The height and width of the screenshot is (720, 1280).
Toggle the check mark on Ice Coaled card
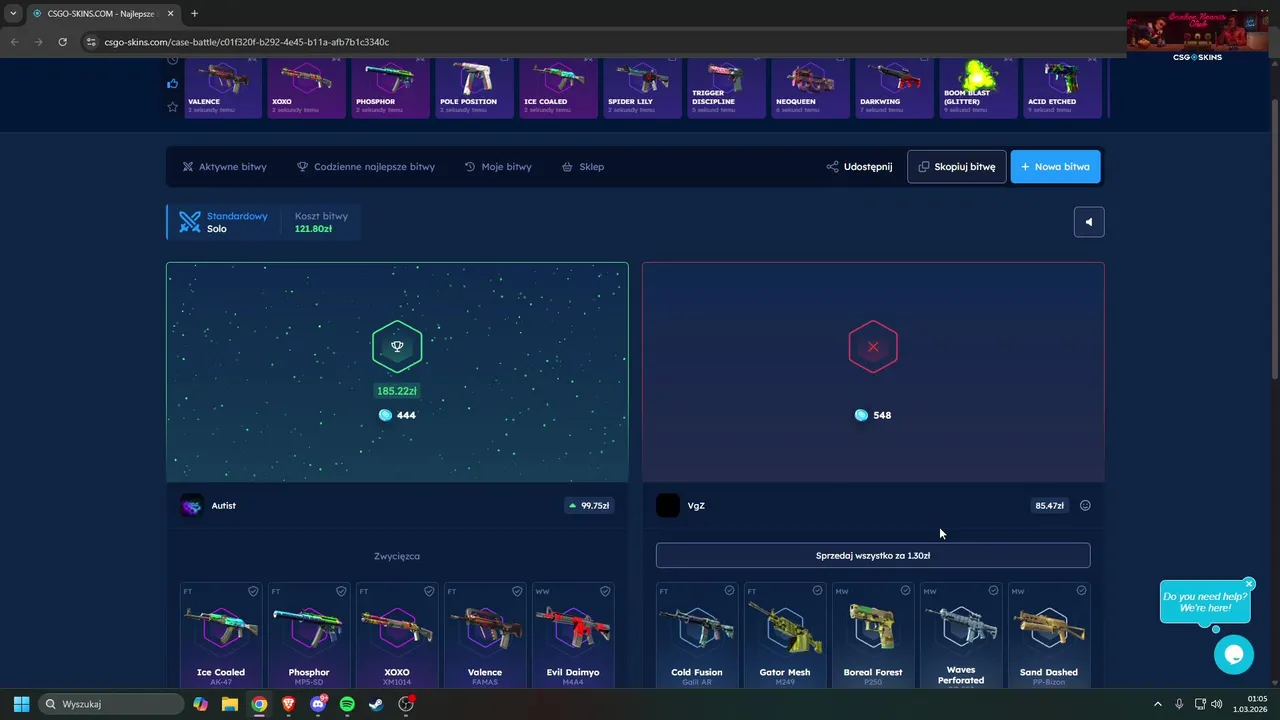253,591
